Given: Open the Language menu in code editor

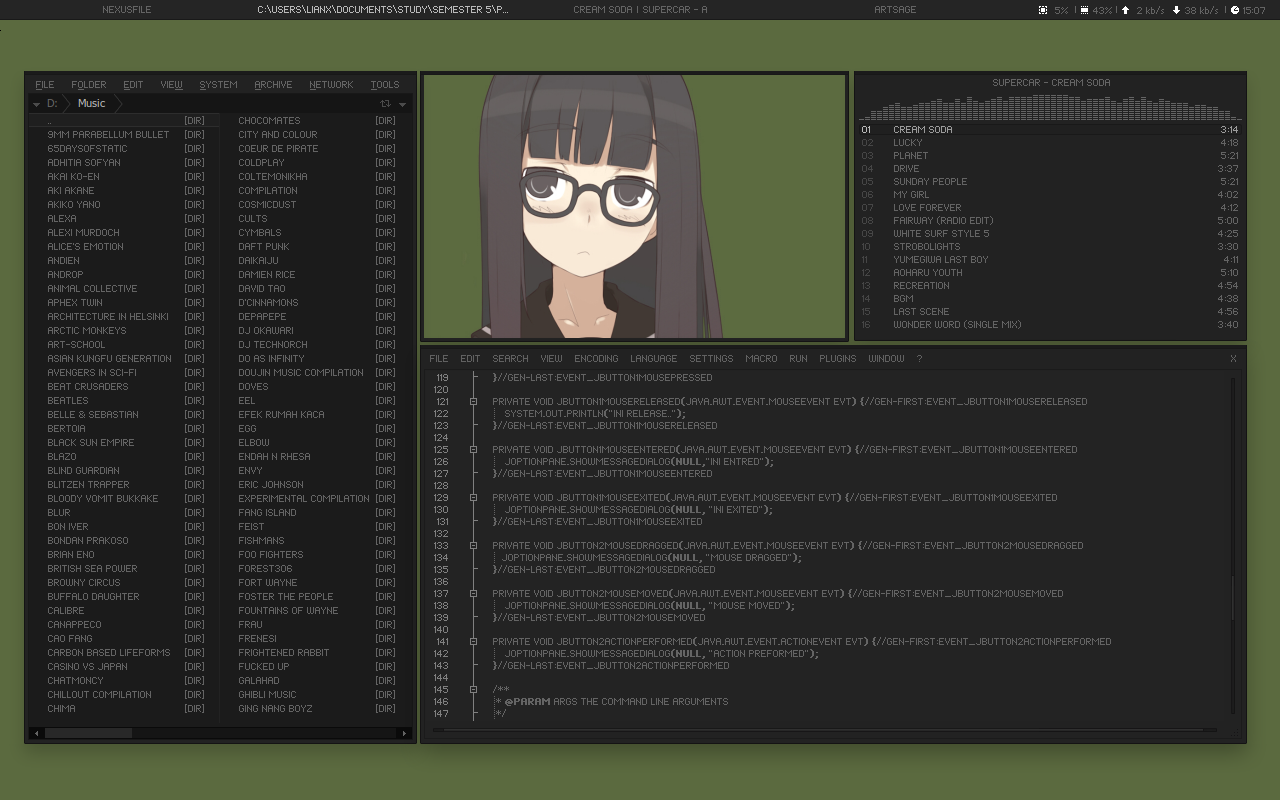Looking at the screenshot, I should tap(654, 358).
